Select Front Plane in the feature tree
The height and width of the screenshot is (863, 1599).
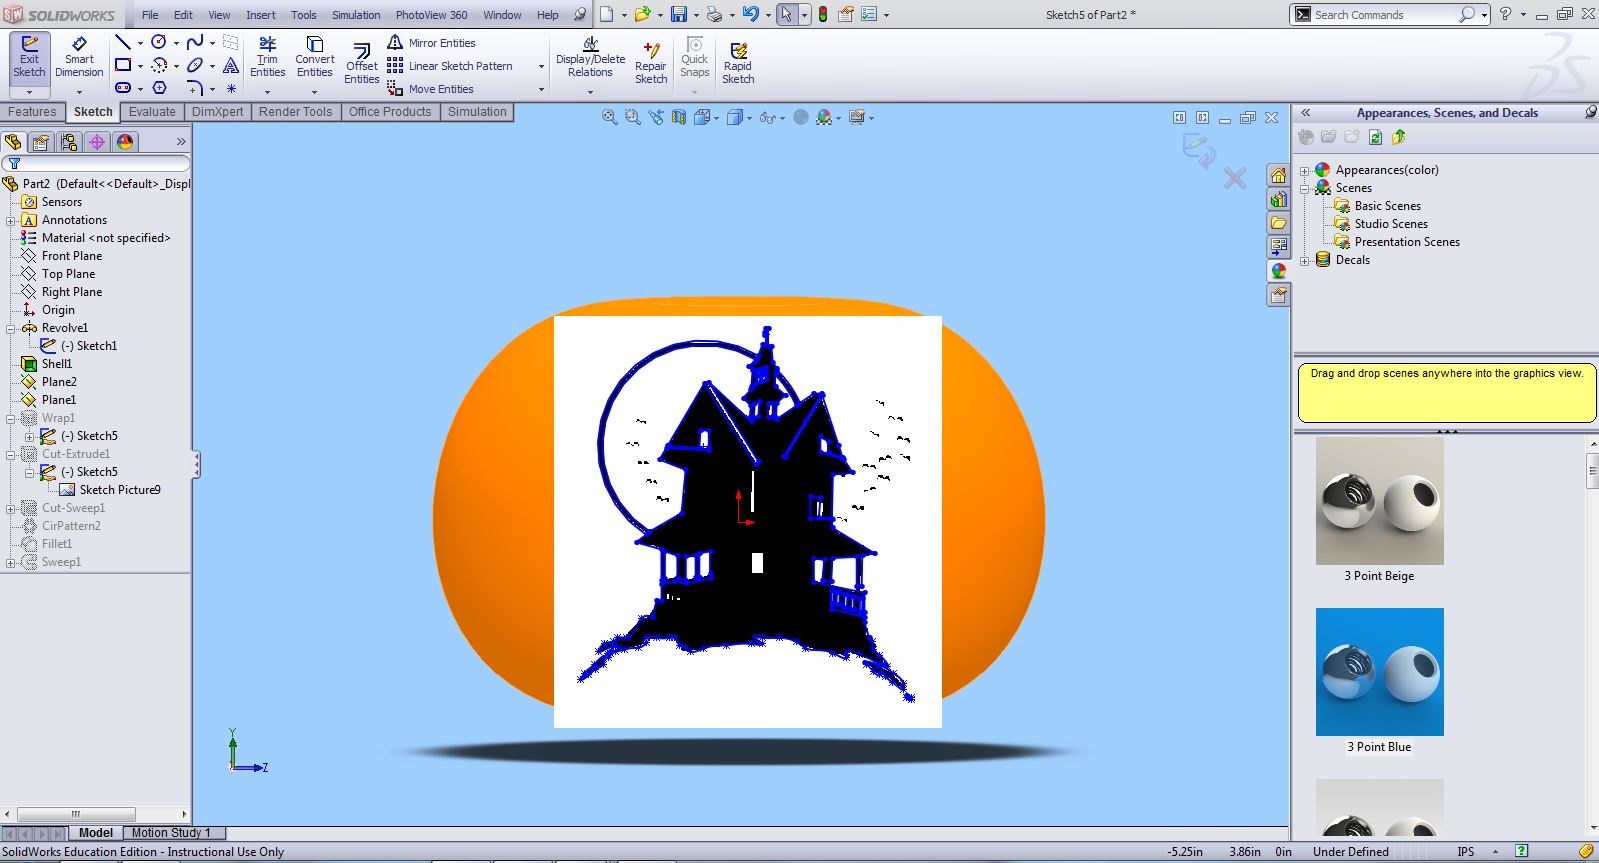click(72, 256)
